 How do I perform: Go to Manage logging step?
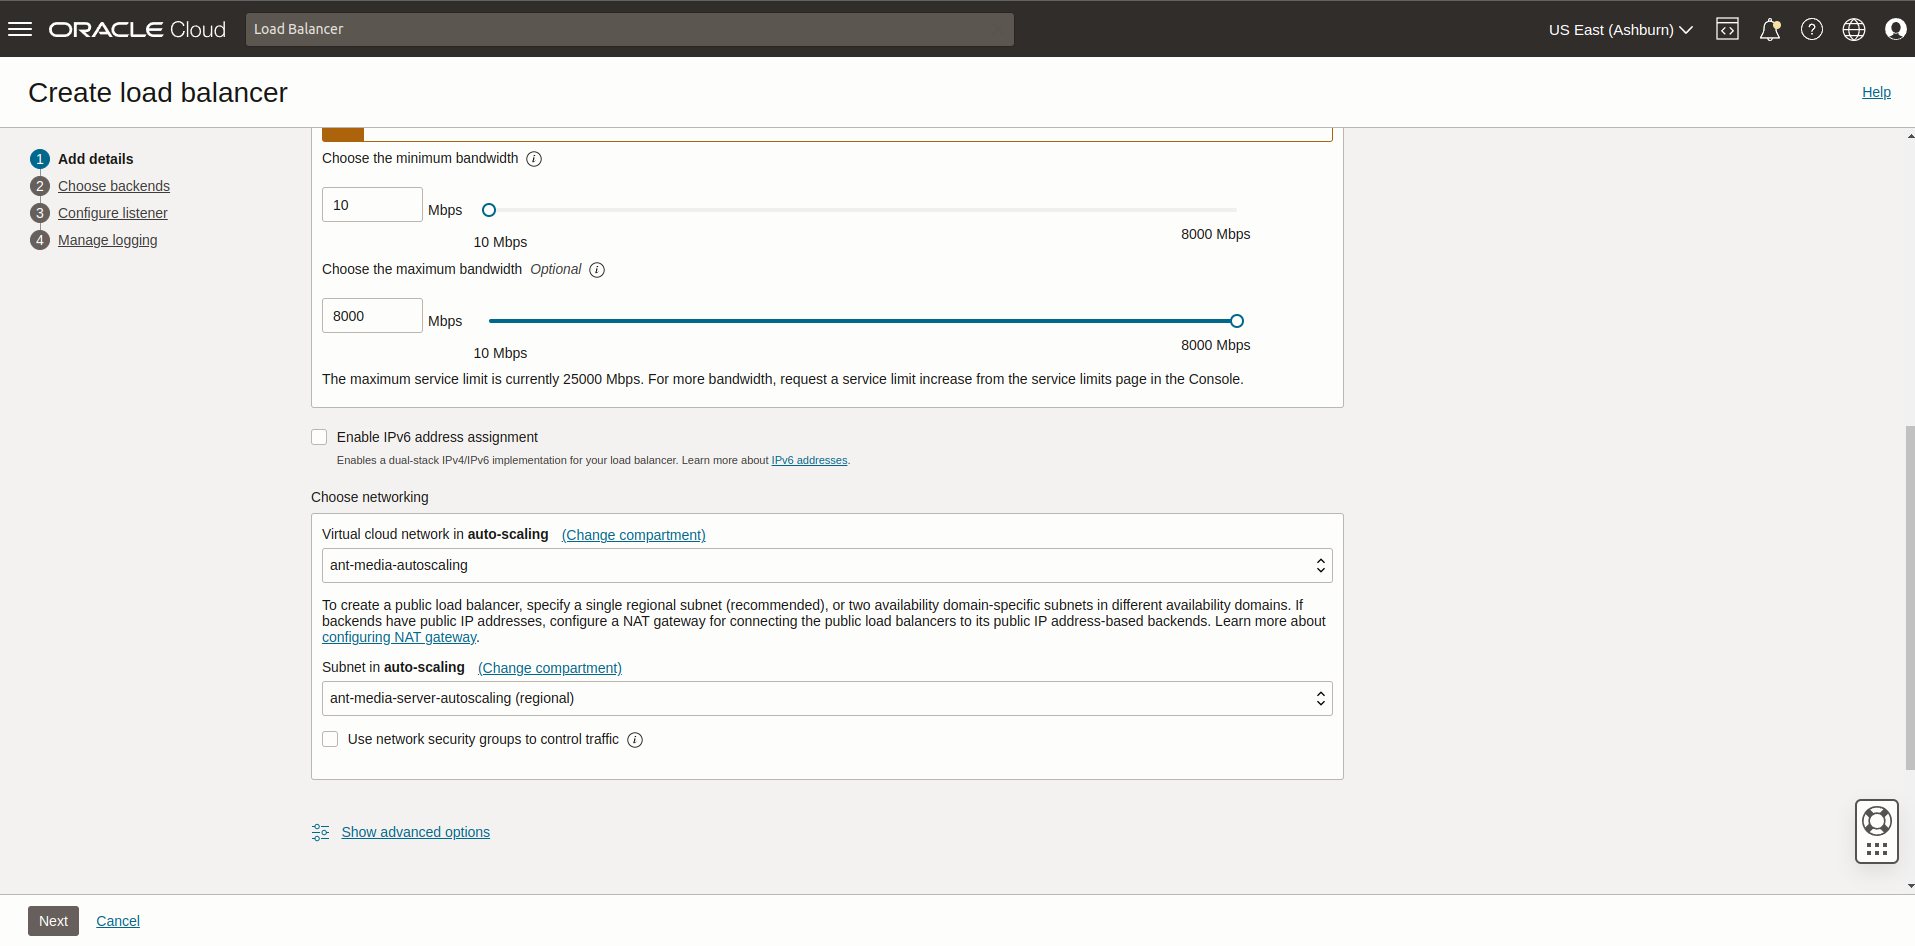pos(108,240)
